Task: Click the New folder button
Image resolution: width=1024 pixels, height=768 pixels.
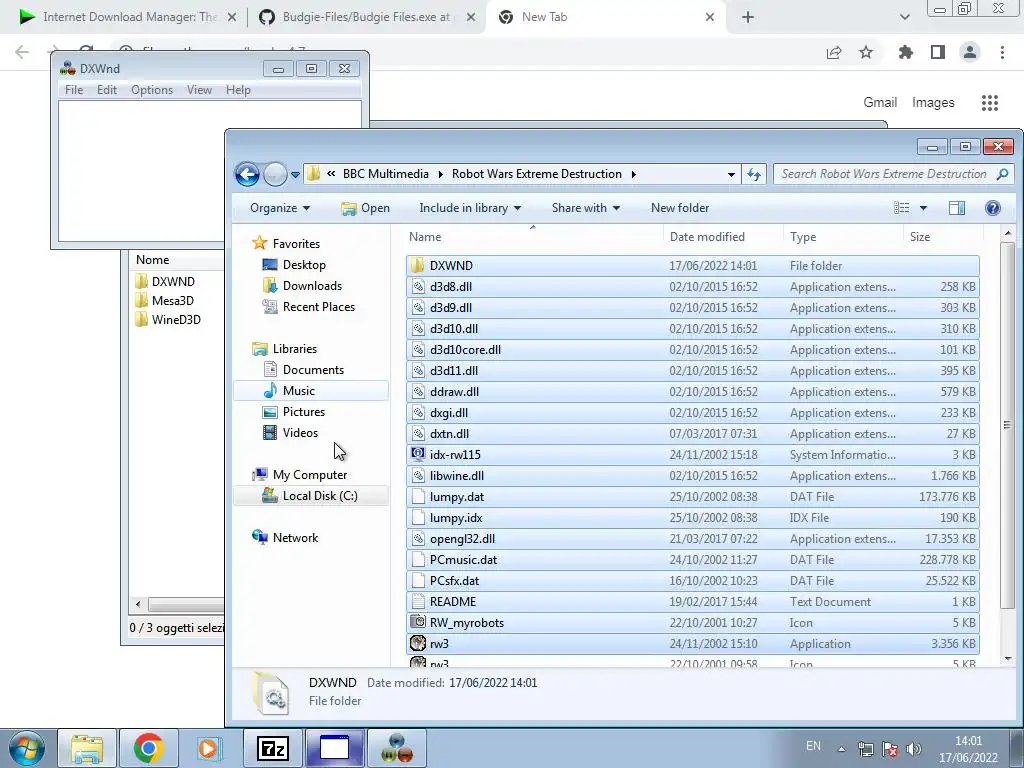Action: tap(680, 208)
